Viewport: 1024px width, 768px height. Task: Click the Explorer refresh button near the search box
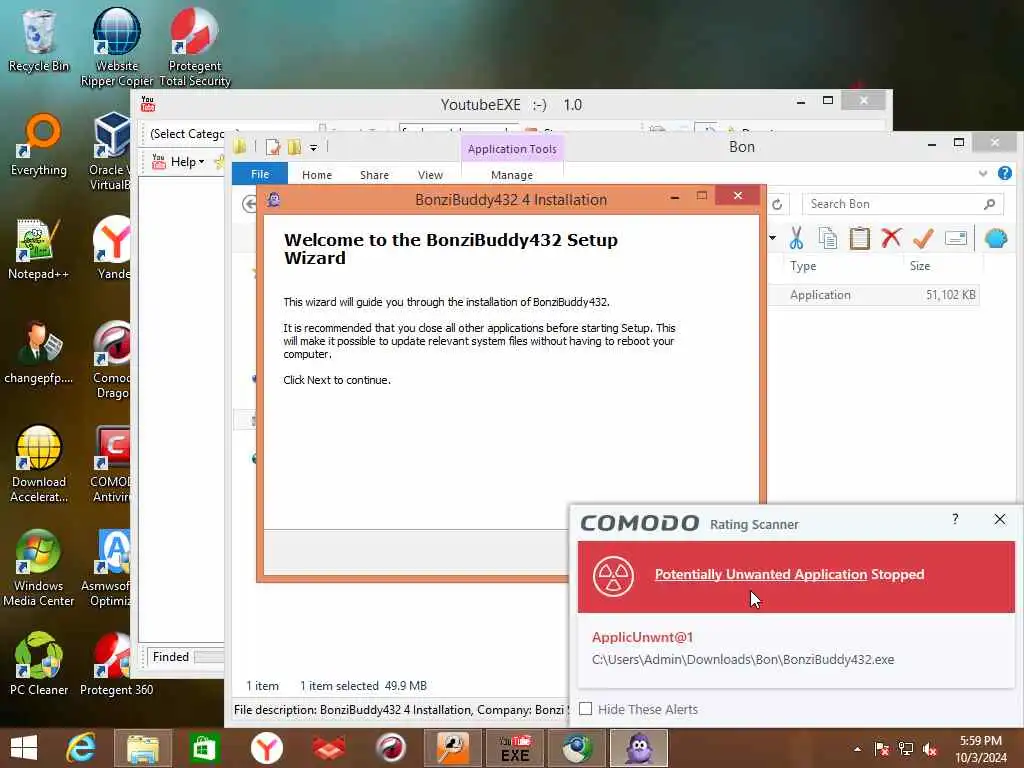point(777,204)
